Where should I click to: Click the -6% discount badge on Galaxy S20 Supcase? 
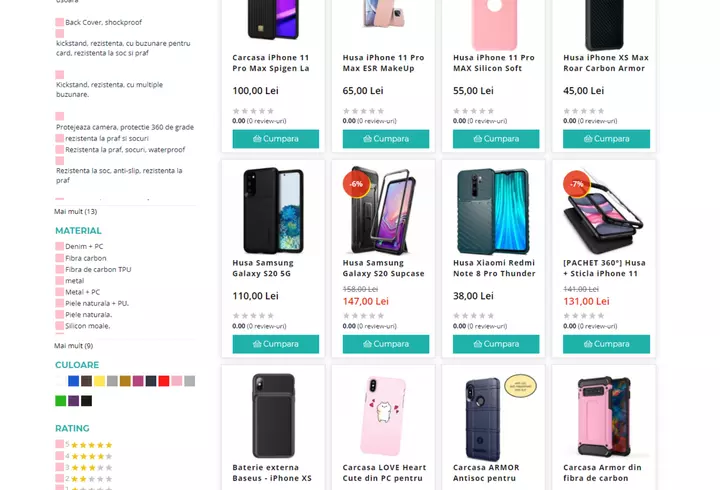(354, 185)
